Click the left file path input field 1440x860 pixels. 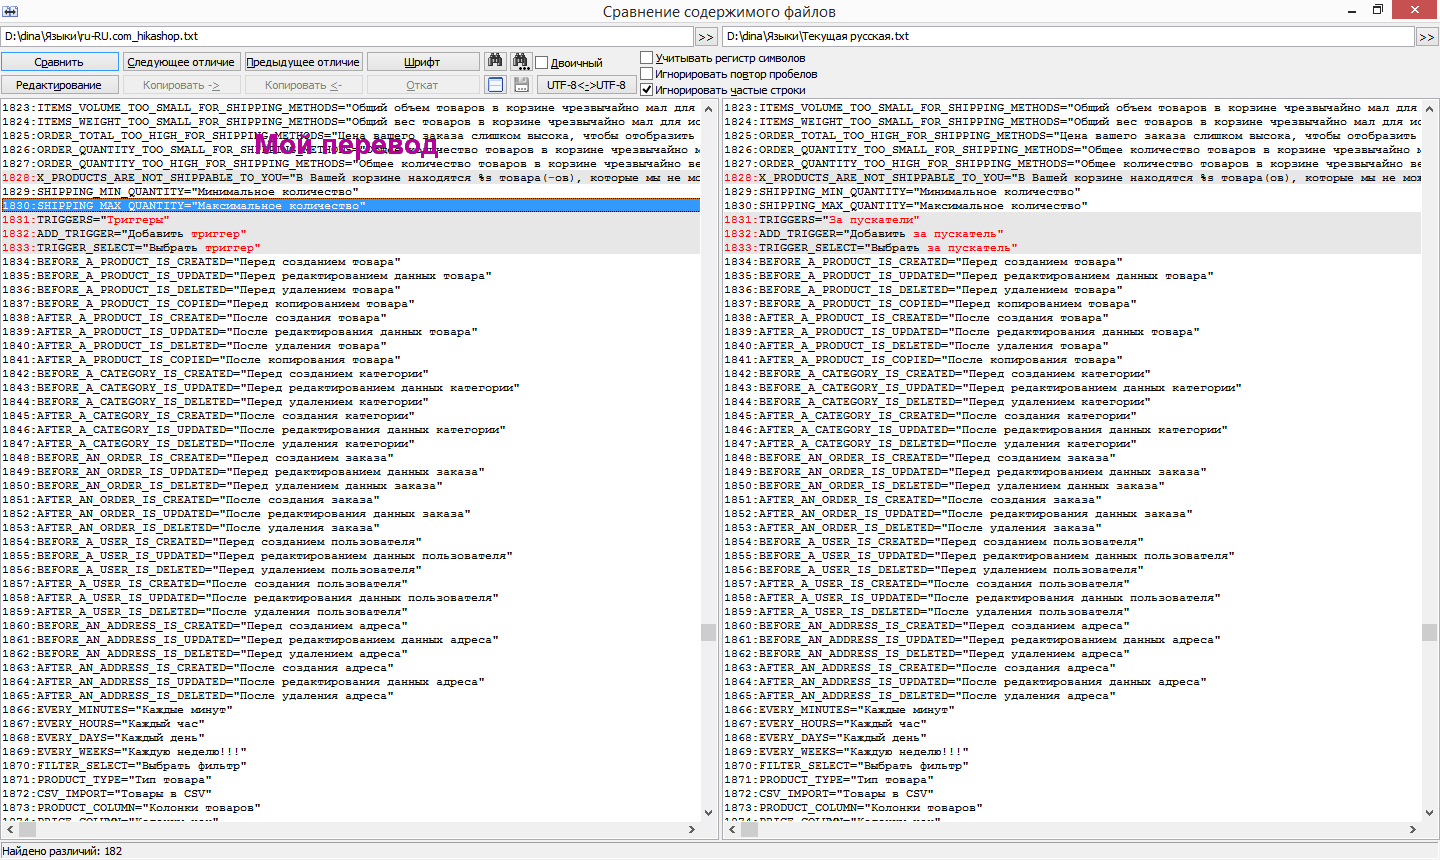tap(346, 36)
